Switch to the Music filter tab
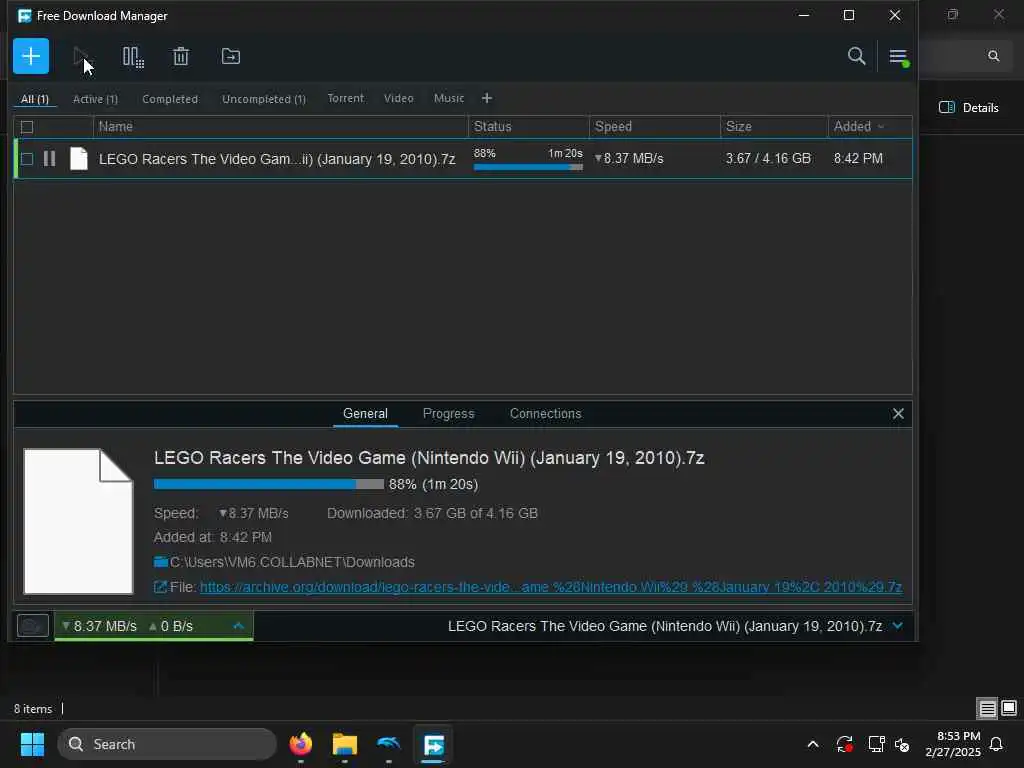The image size is (1024, 768). [x=449, y=99]
